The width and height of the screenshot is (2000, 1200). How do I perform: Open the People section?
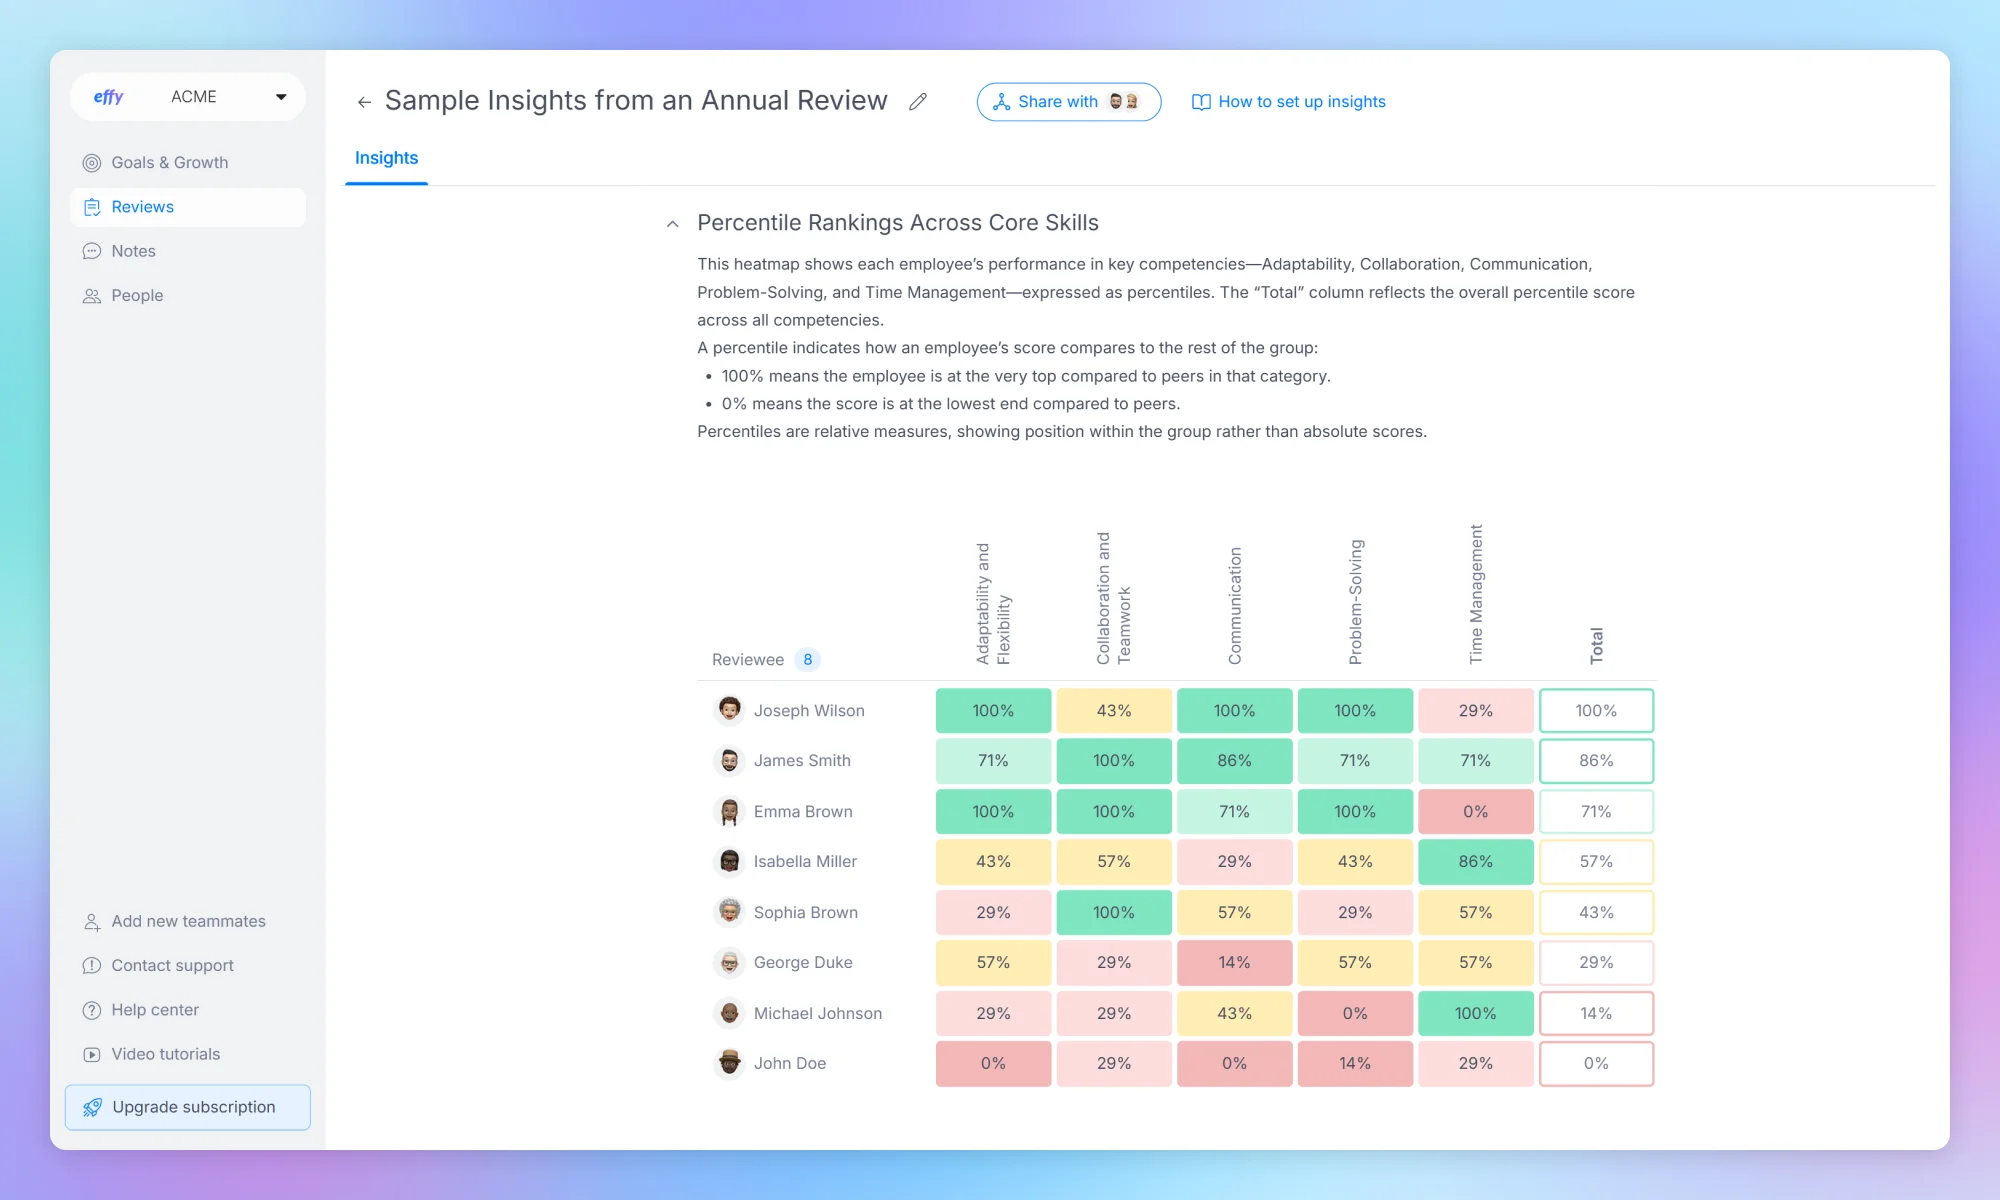136,295
